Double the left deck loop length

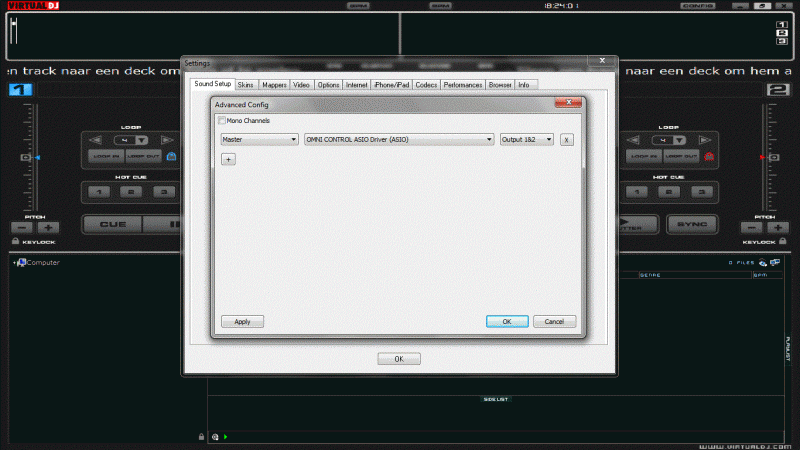tap(166, 140)
